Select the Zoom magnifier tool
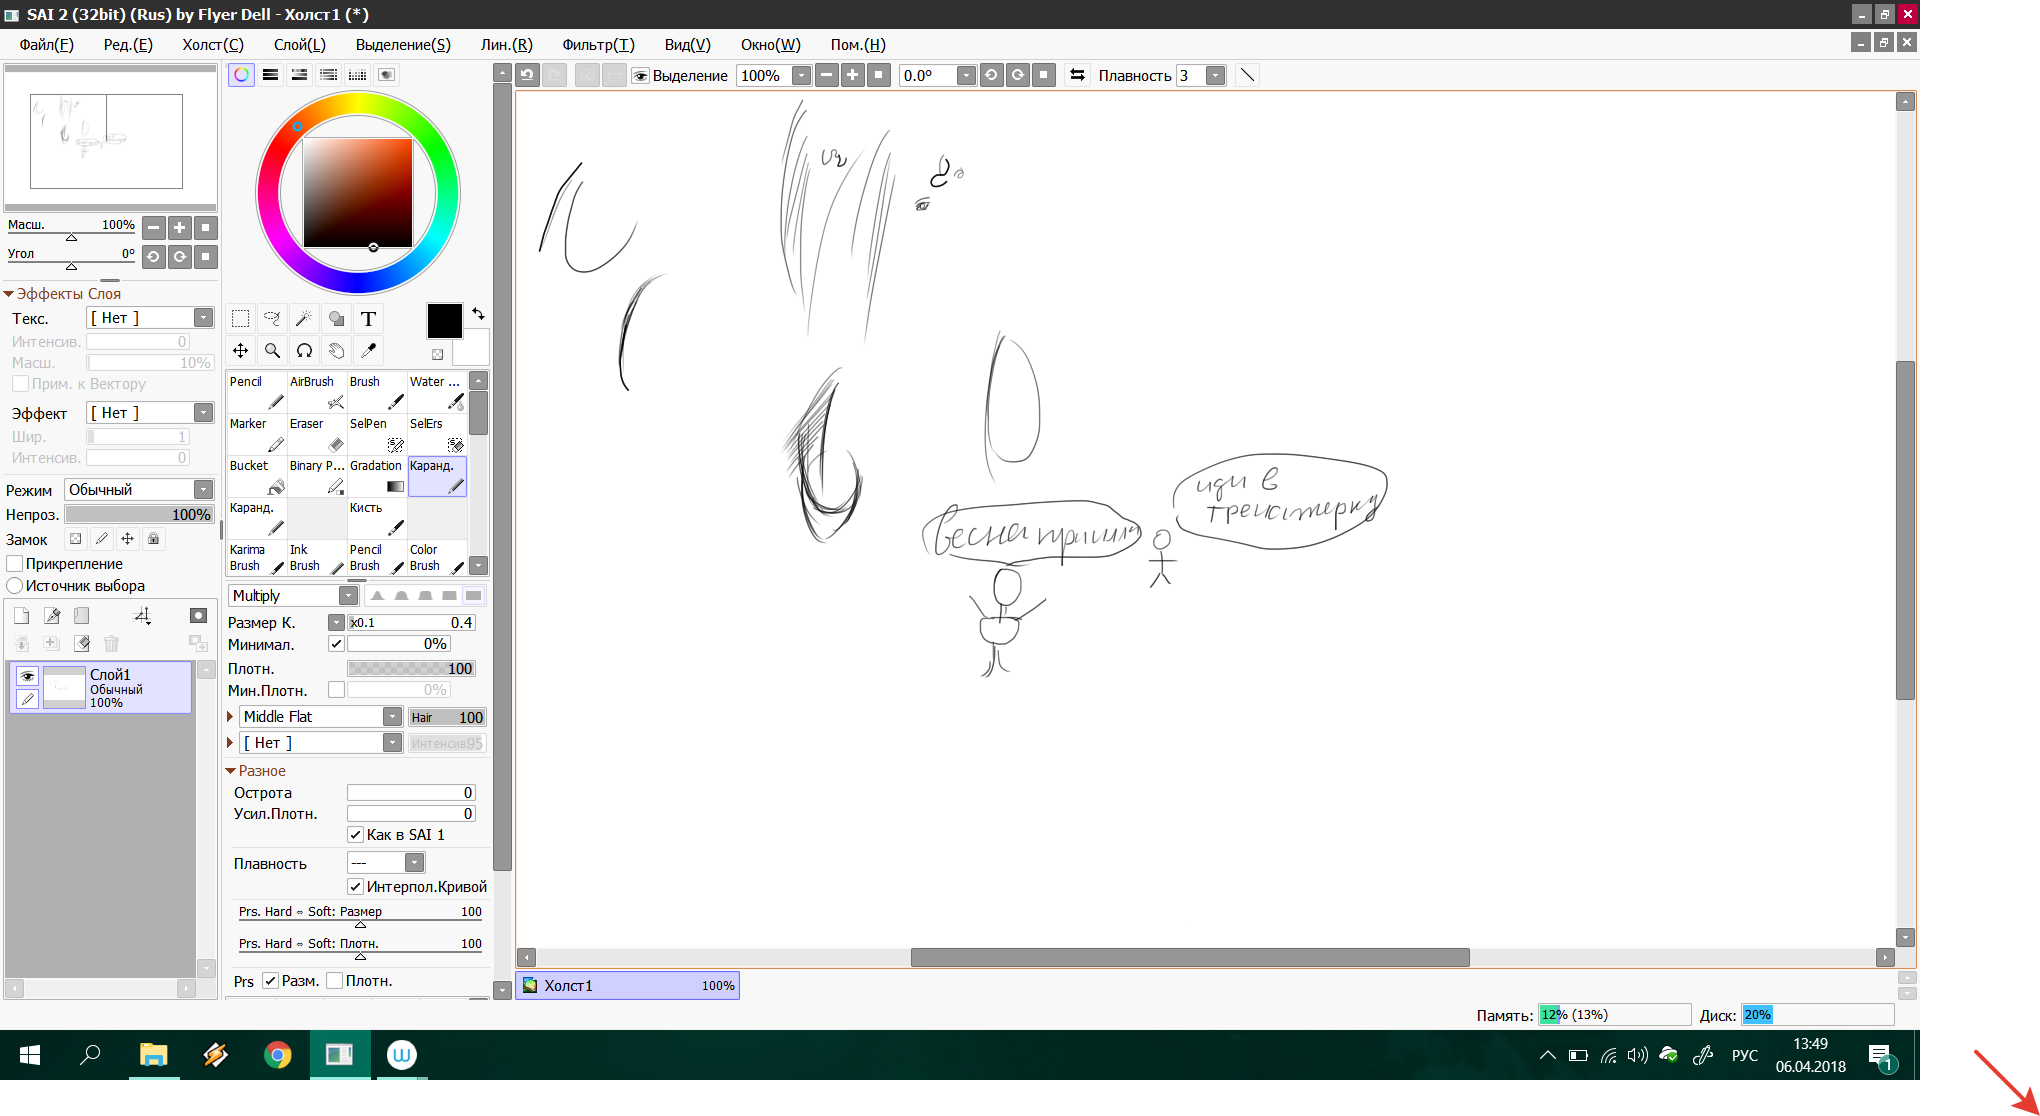 pos(272,350)
